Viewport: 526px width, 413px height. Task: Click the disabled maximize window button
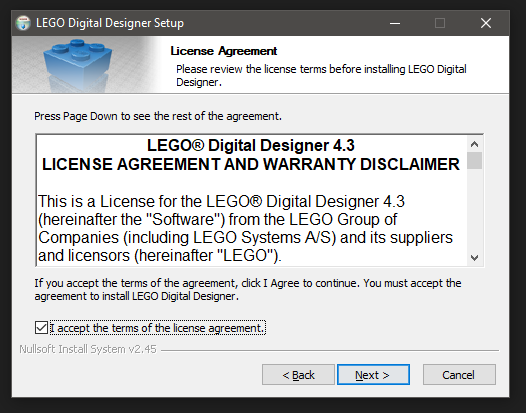click(440, 23)
